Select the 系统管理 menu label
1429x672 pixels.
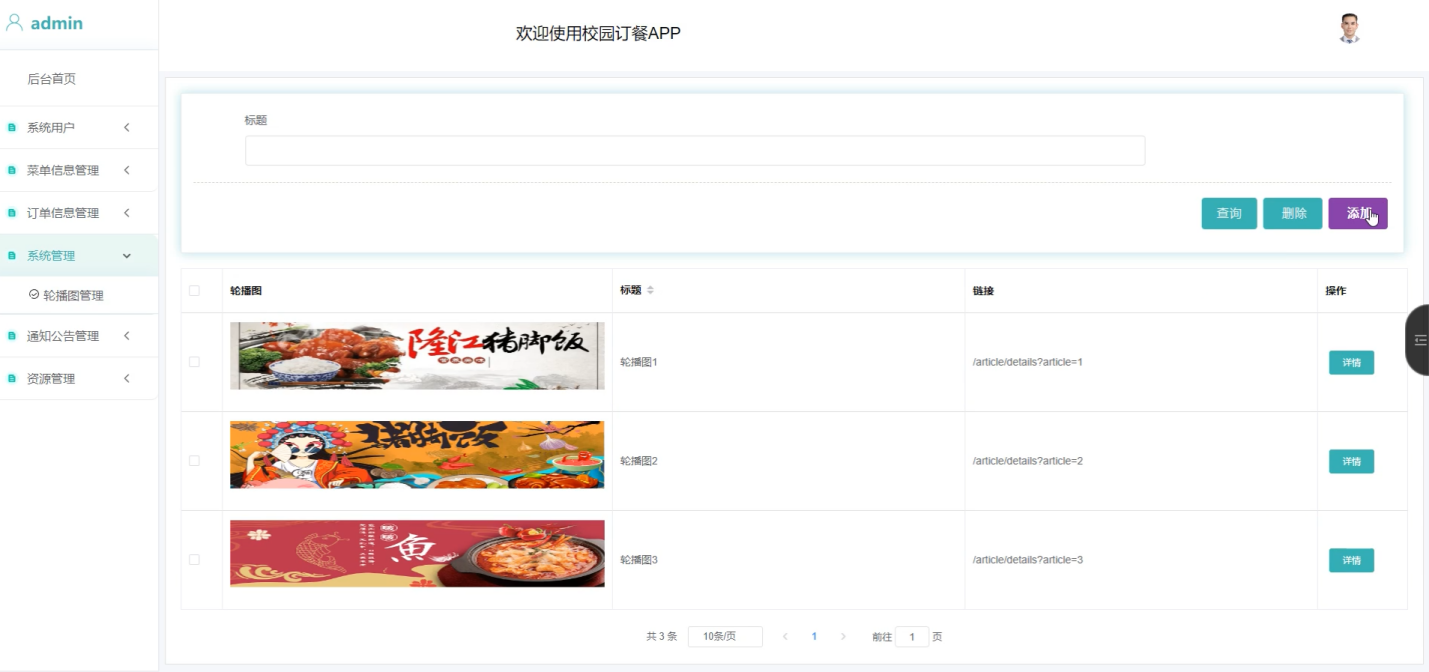pyautogui.click(x=51, y=256)
